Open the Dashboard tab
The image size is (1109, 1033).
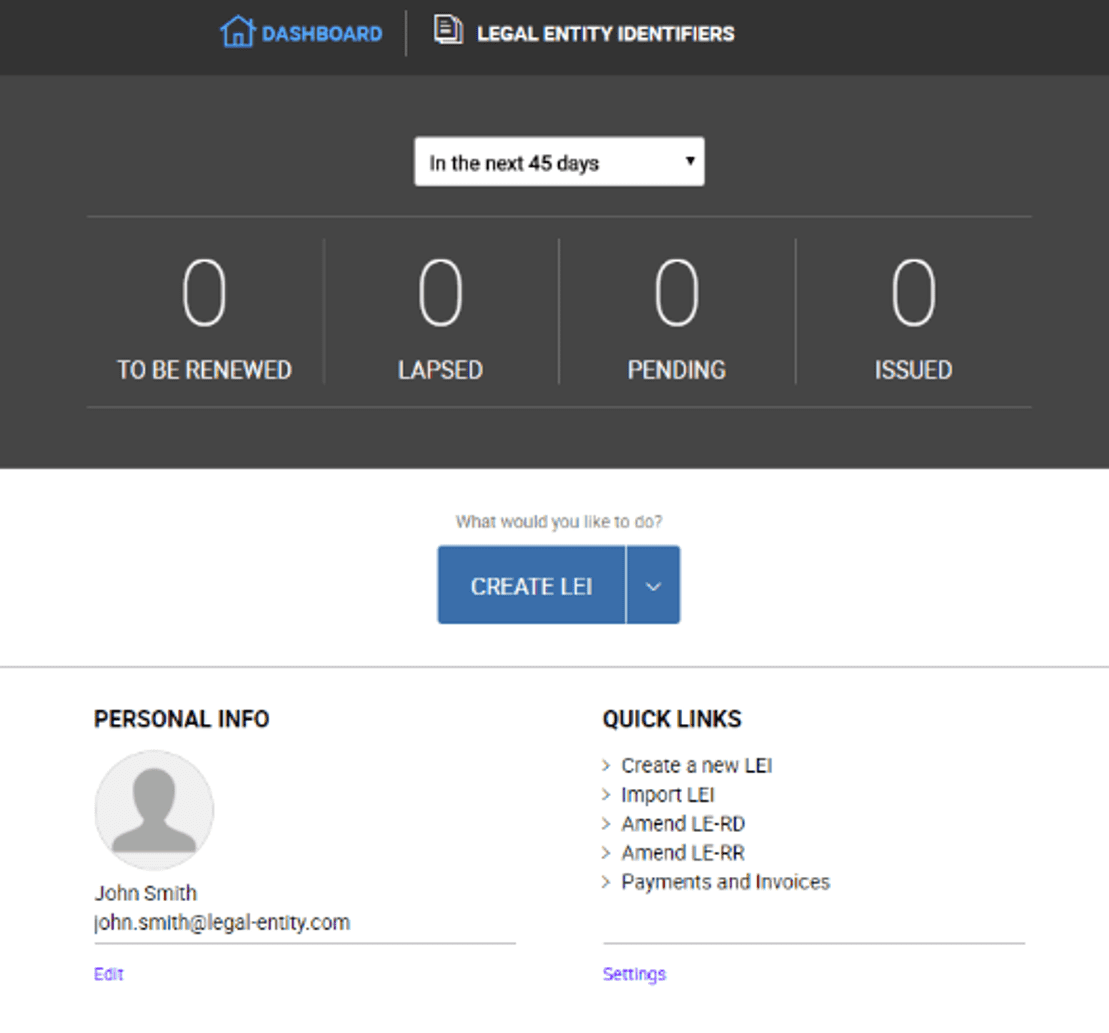(x=301, y=33)
